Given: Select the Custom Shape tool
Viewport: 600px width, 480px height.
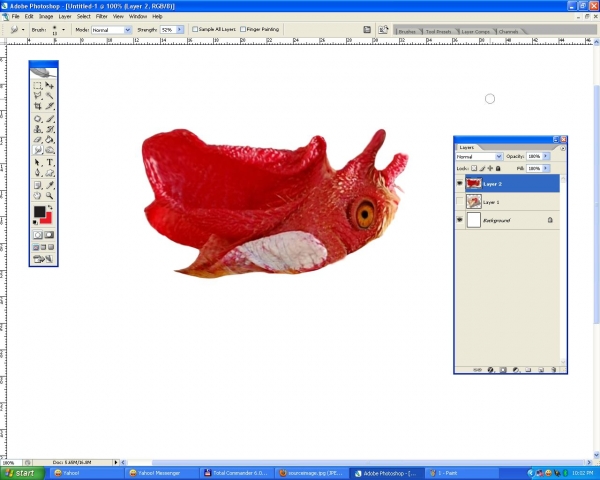Looking at the screenshot, I should [49, 173].
